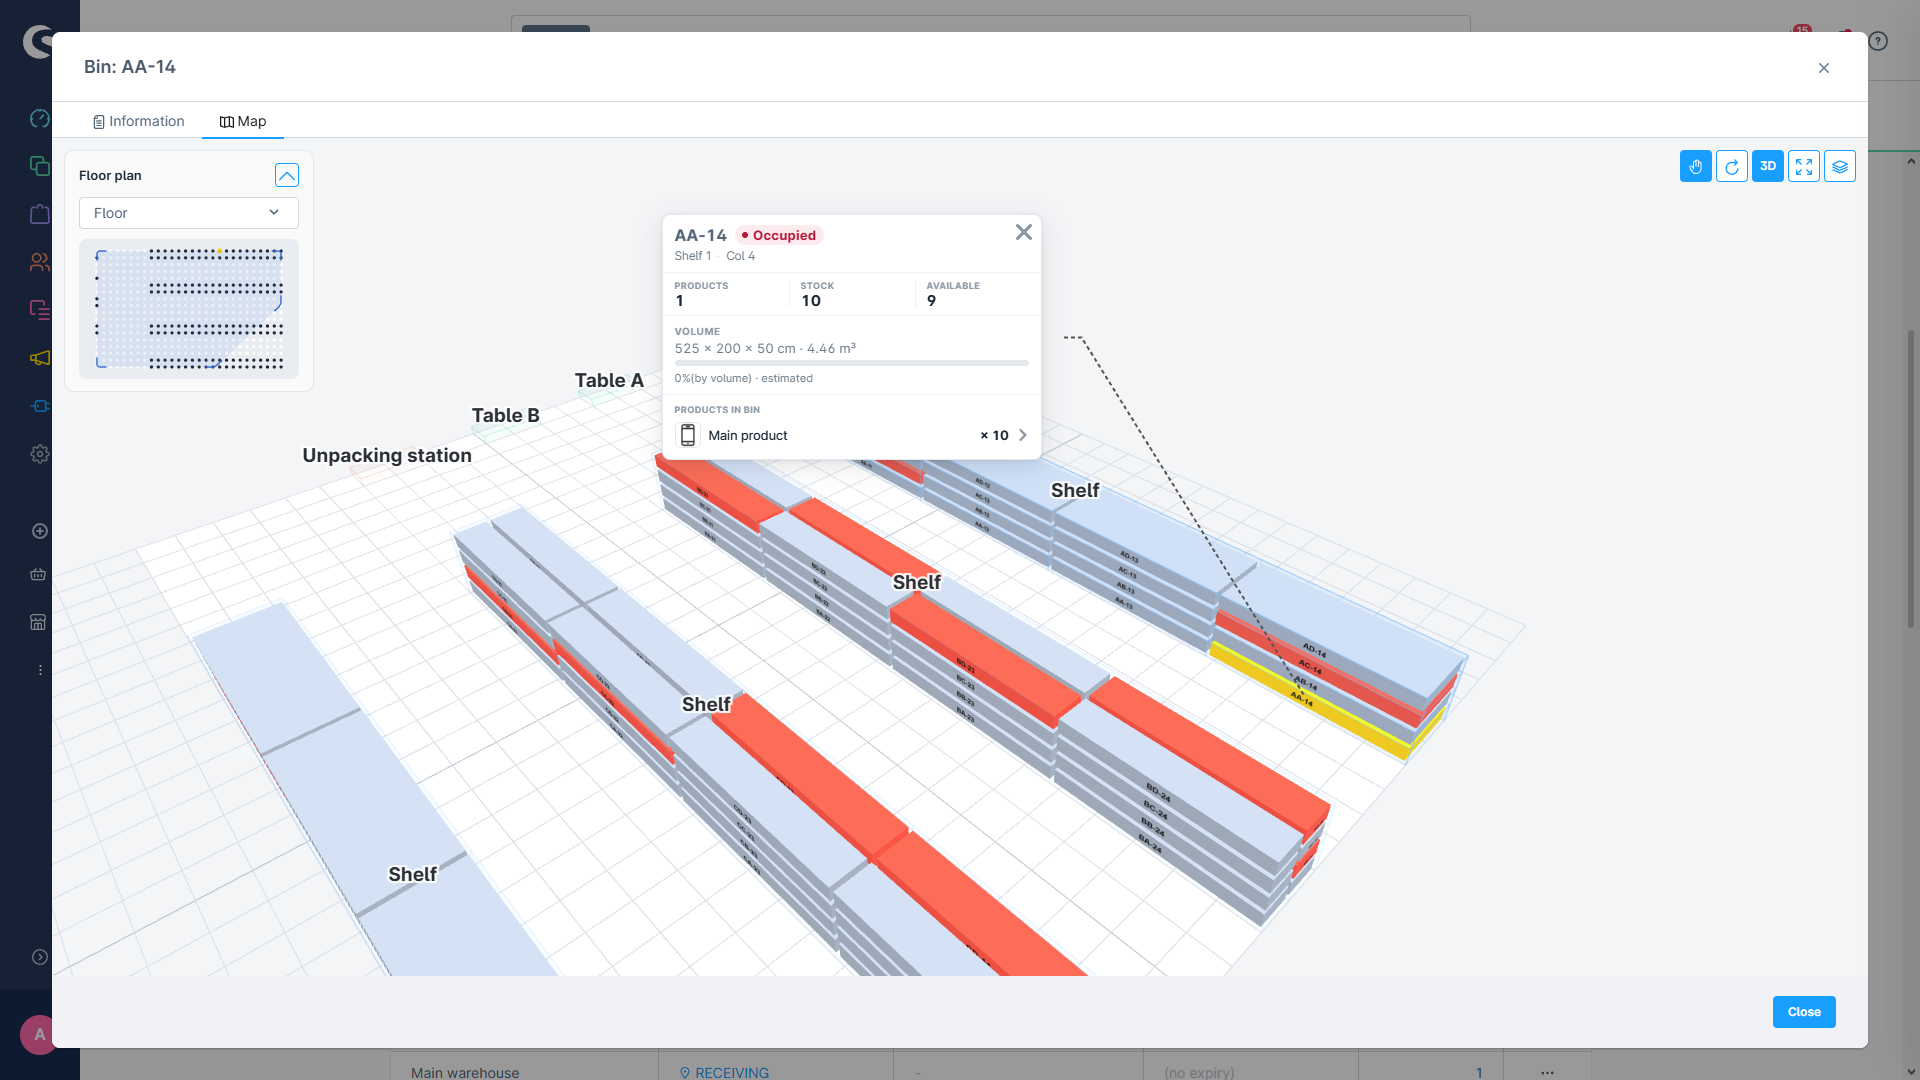Click the plus circle sidebar icon
This screenshot has width=1920, height=1080.
coord(40,531)
